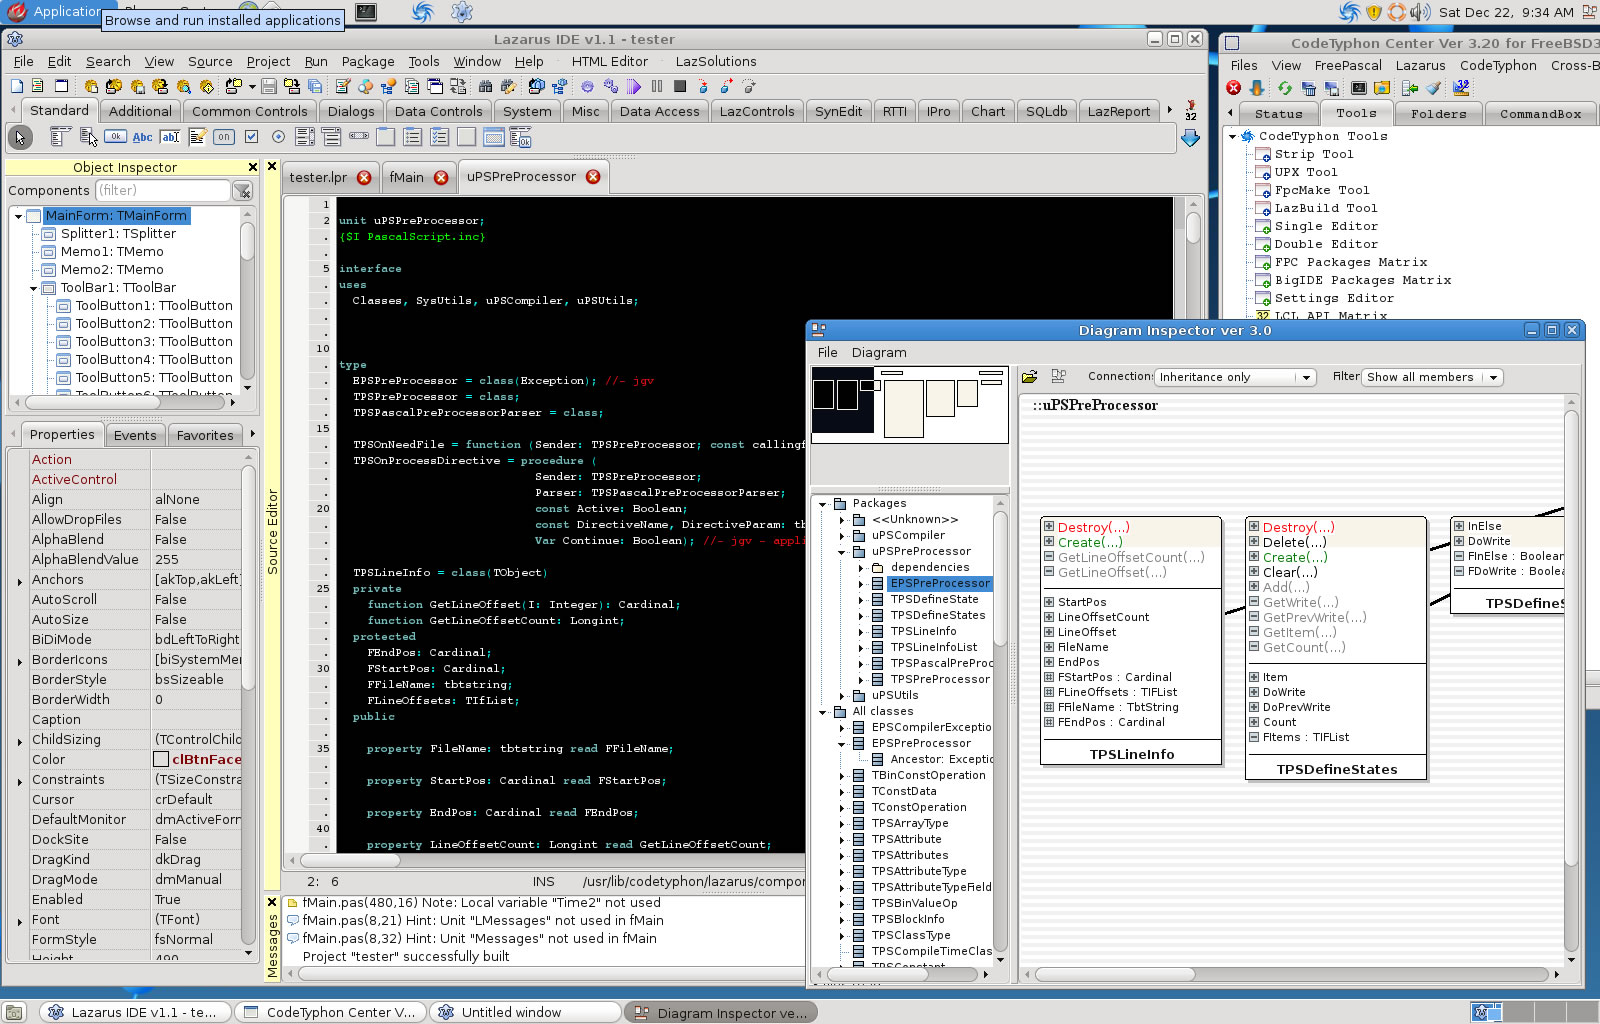Pick the TScrollBar component icon in palette
This screenshot has height=1024, width=1600.
tap(359, 137)
